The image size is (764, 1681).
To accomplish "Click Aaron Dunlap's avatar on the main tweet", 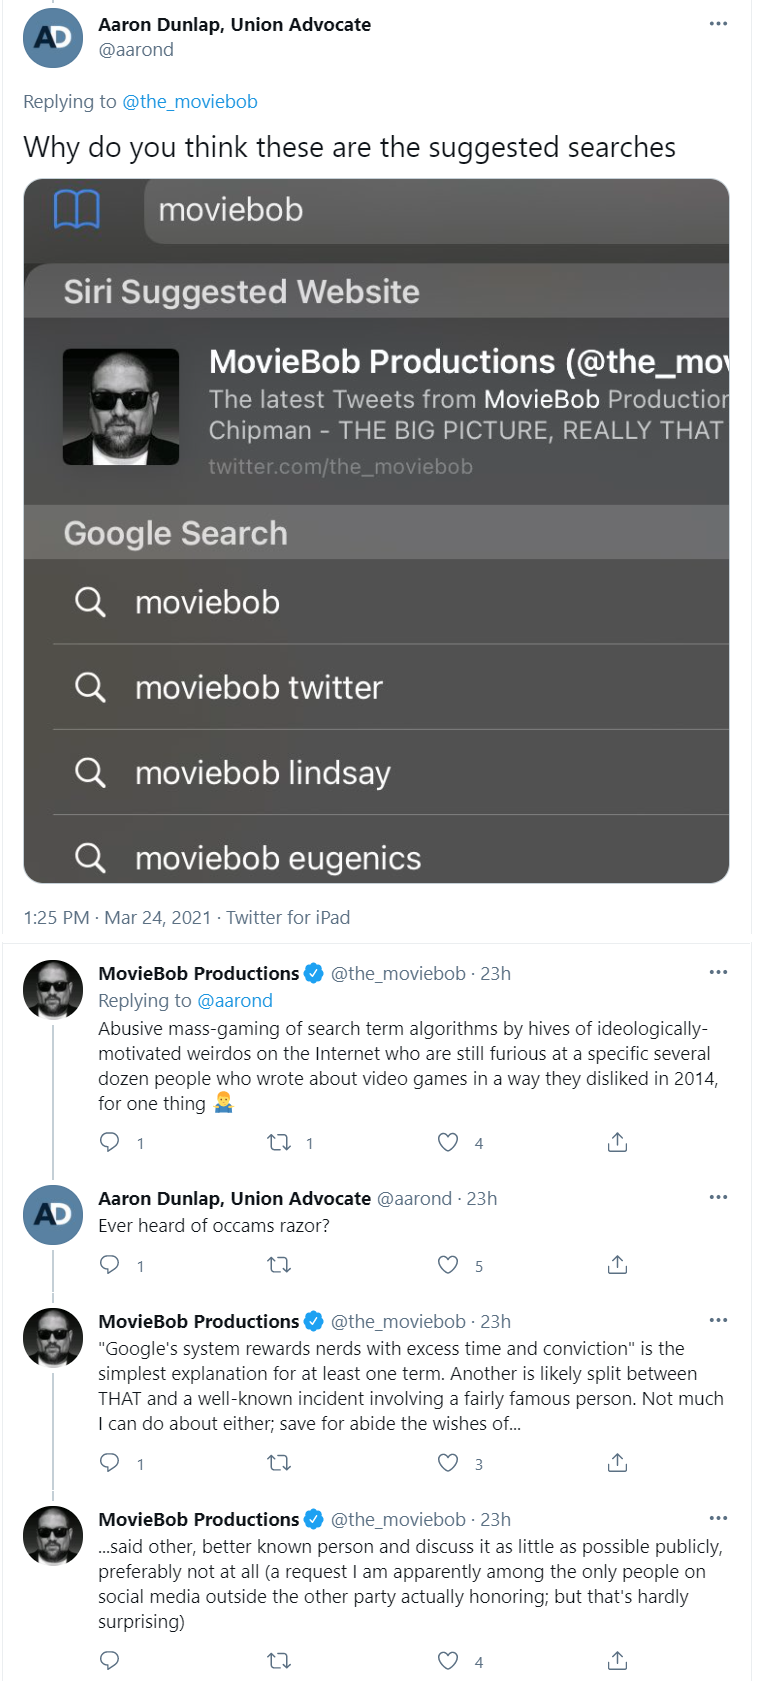I will point(53,38).
